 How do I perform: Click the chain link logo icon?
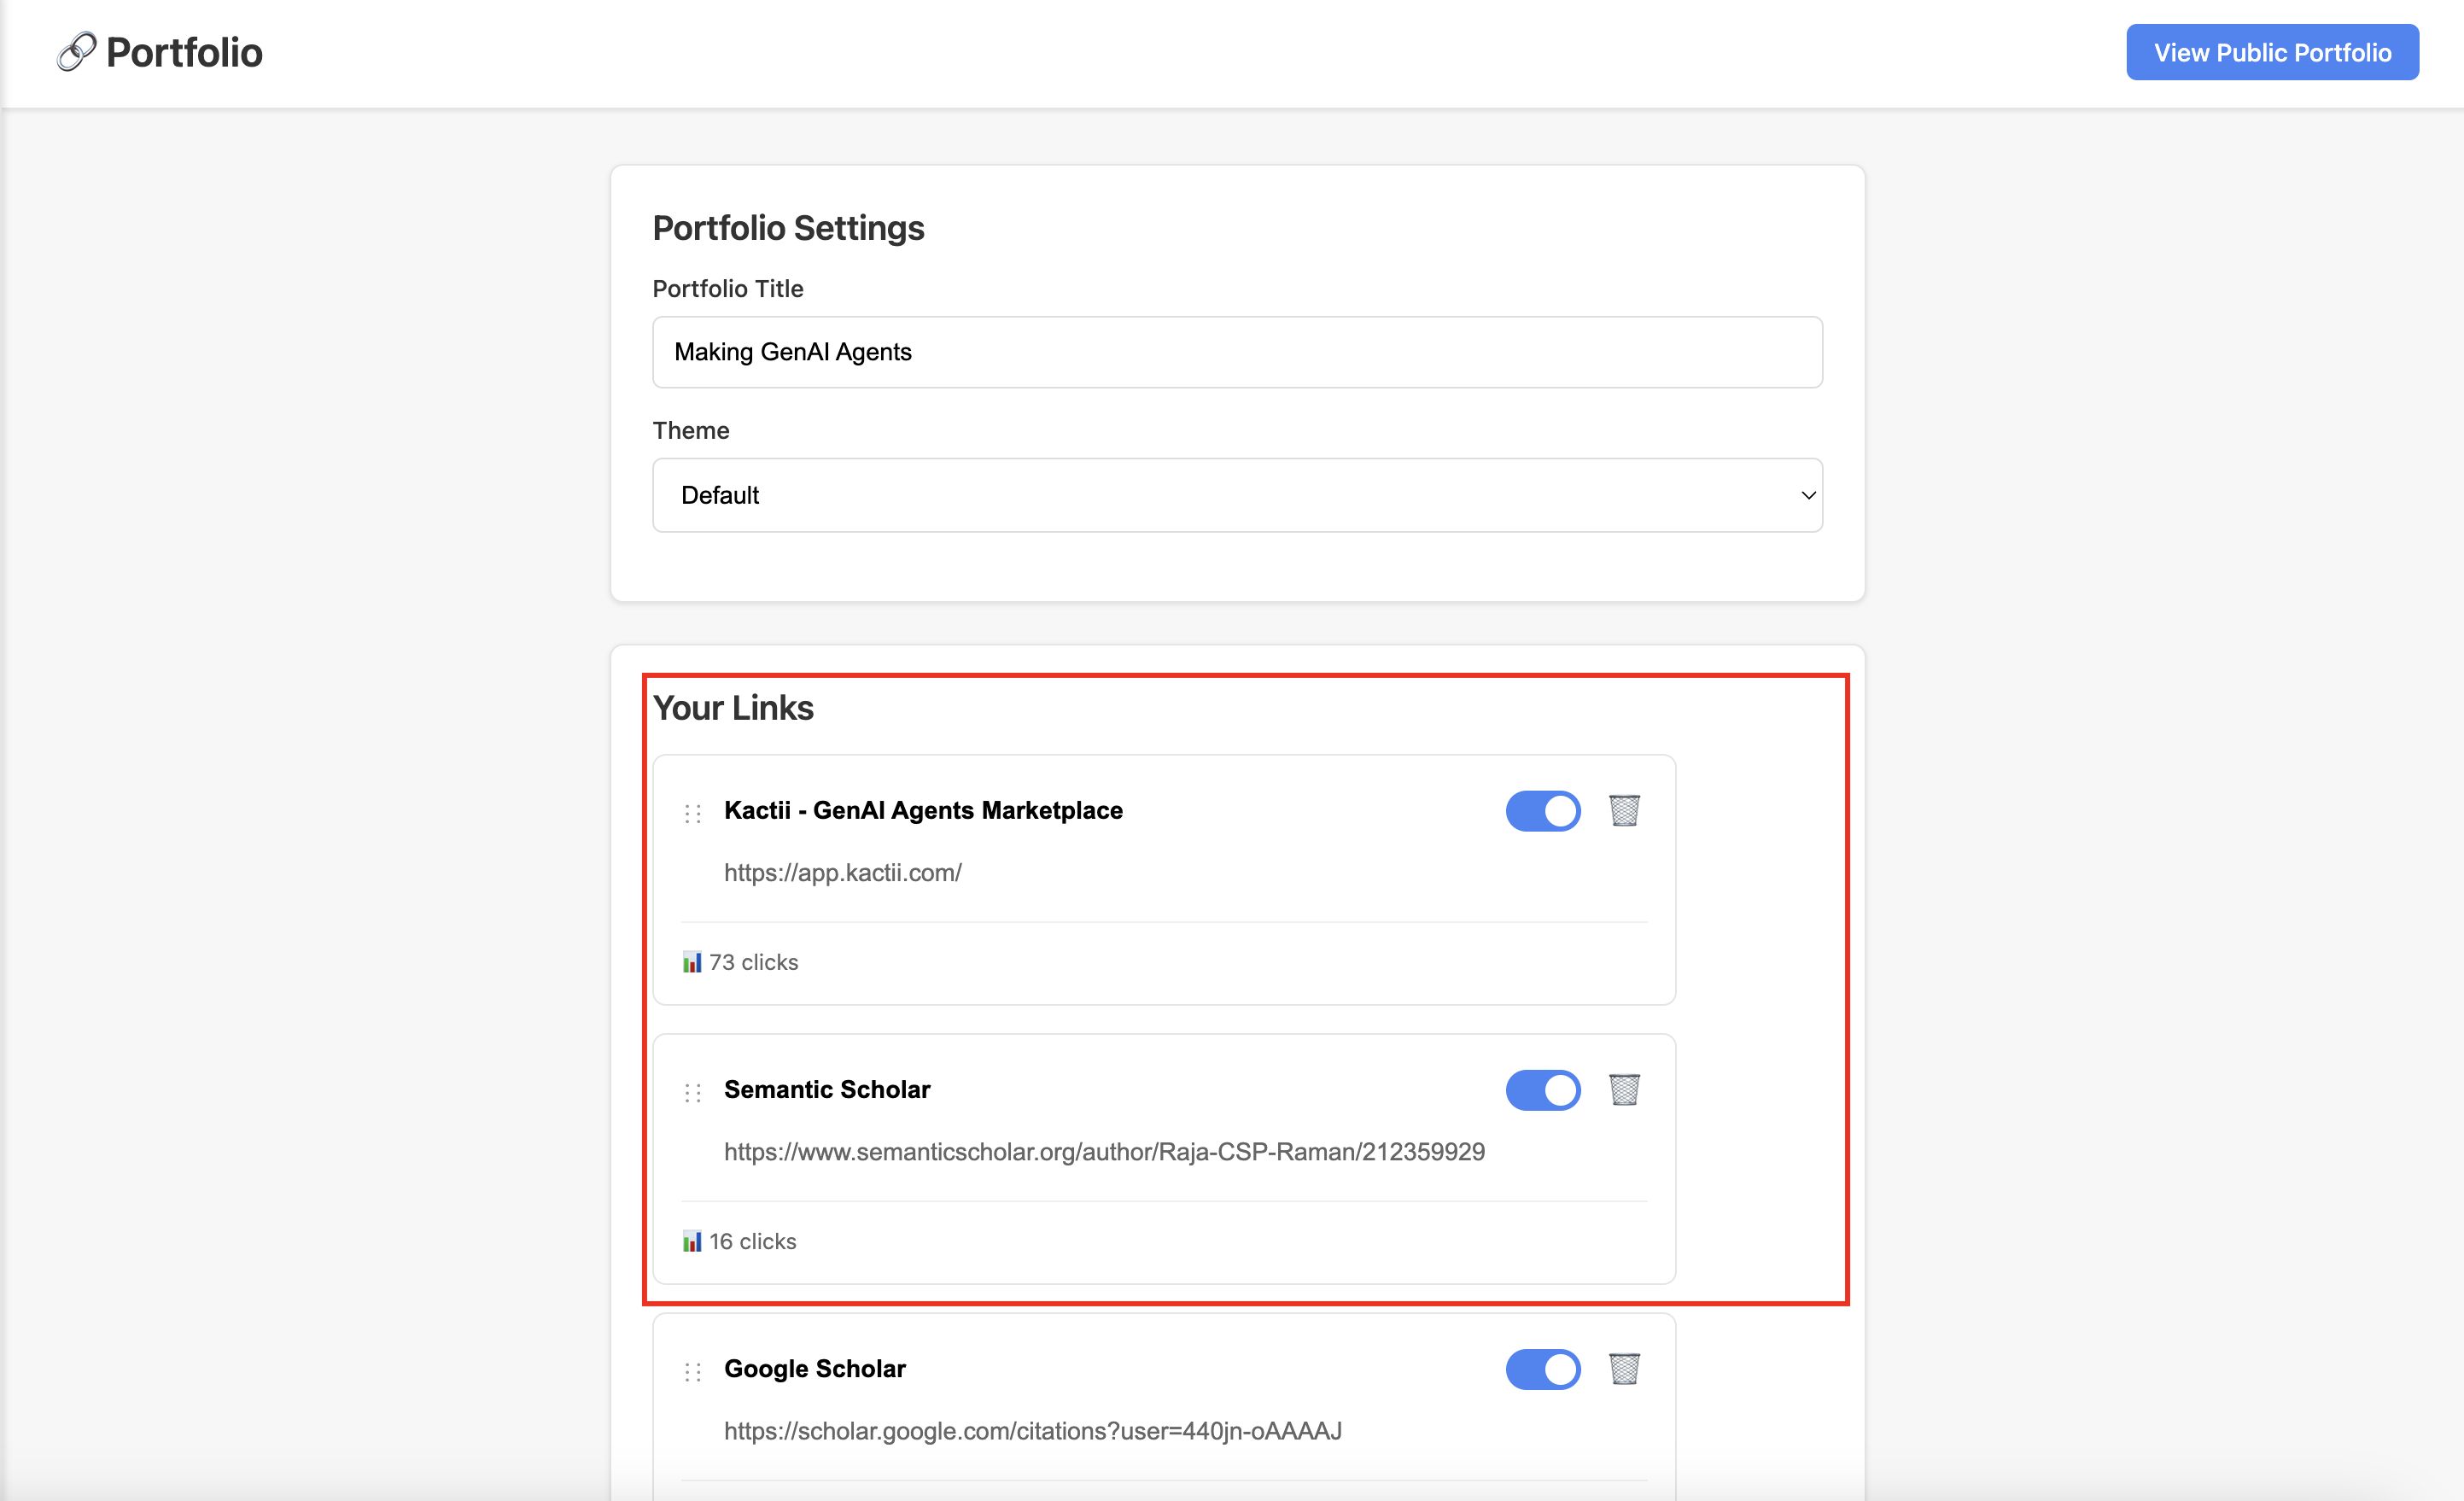[76, 52]
